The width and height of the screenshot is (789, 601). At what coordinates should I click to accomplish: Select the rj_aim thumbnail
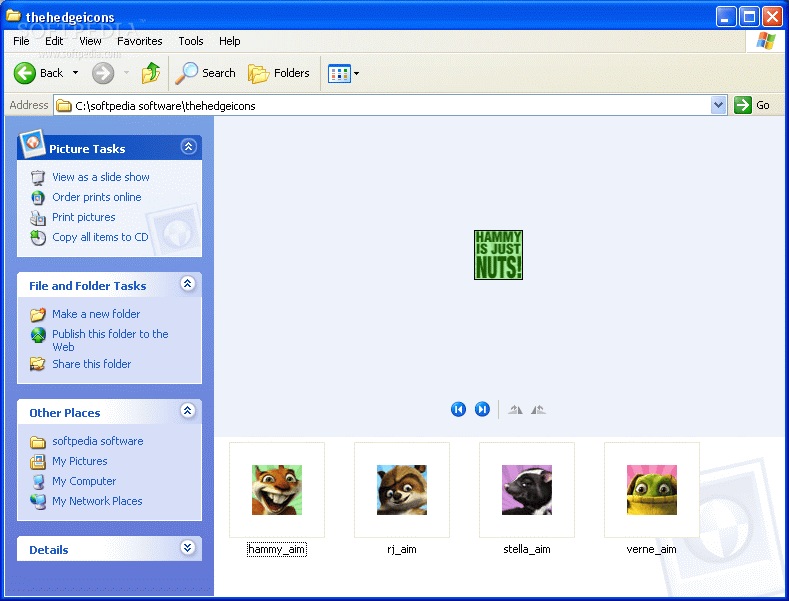click(x=402, y=490)
